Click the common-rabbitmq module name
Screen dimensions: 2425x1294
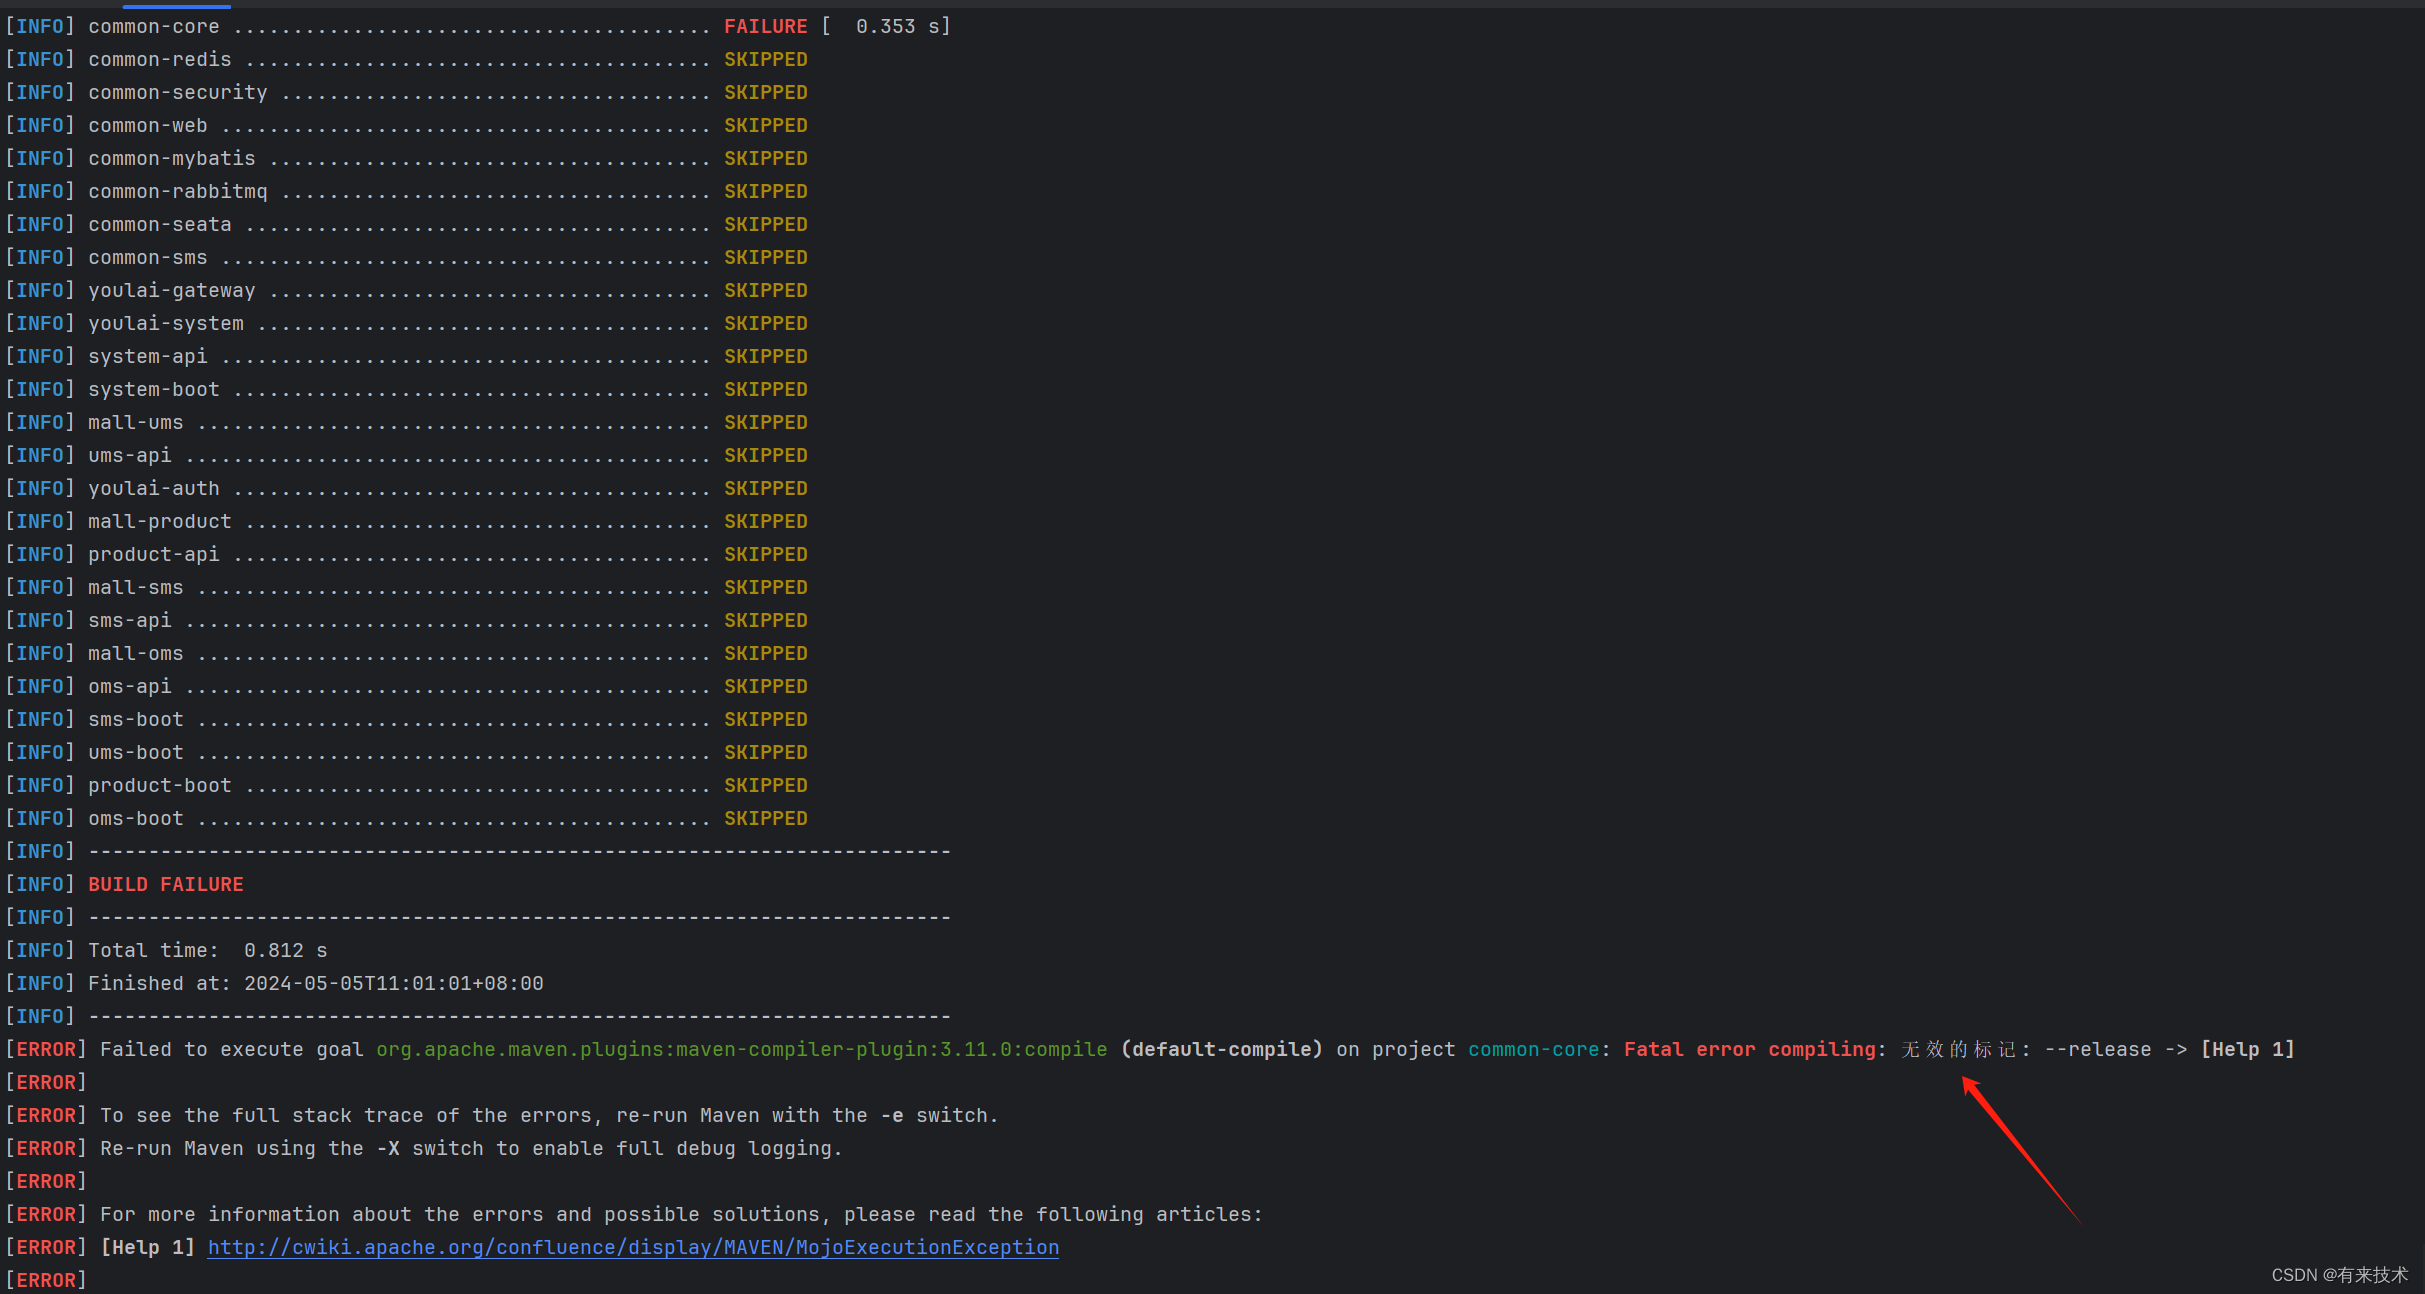tap(178, 192)
